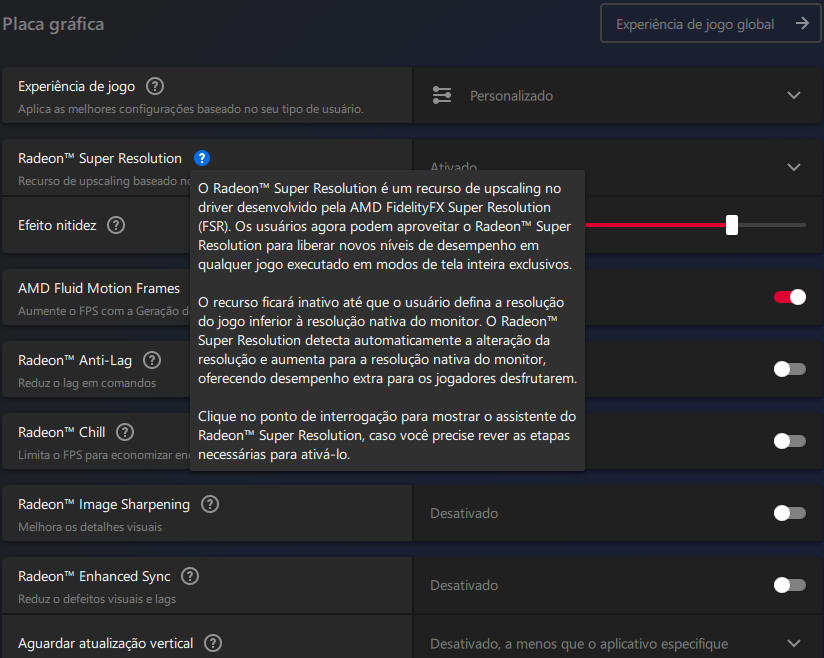Show help for Experiência de jogo
The image size is (824, 658).
point(154,86)
